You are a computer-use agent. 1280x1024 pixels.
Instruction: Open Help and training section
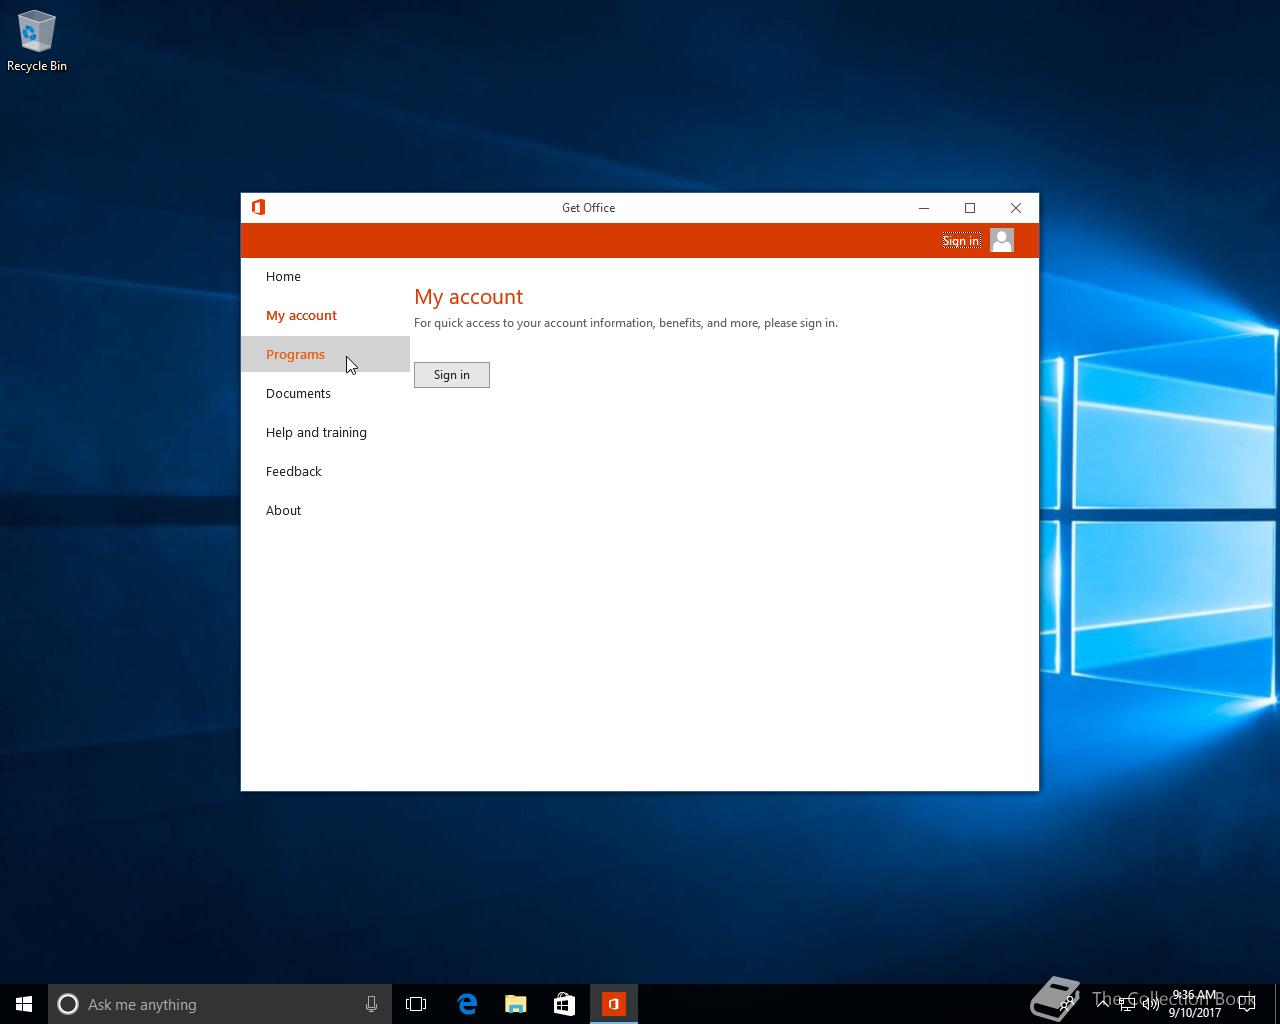316,433
